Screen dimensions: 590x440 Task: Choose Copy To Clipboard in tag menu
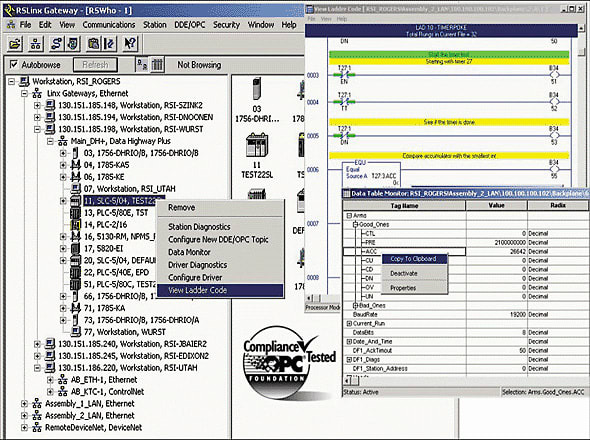point(414,259)
